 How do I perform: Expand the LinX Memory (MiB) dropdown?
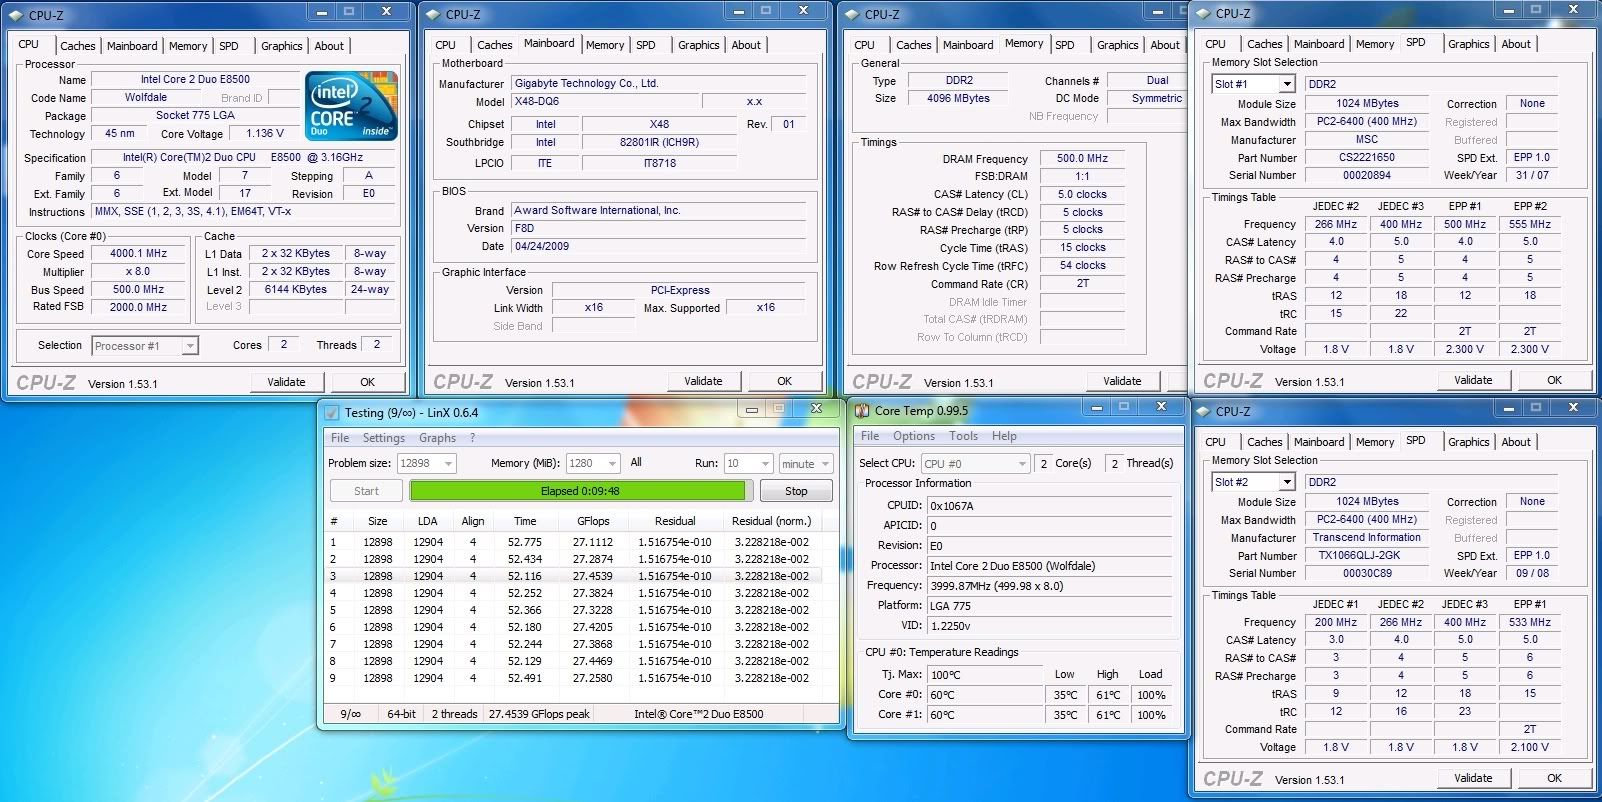[x=613, y=464]
